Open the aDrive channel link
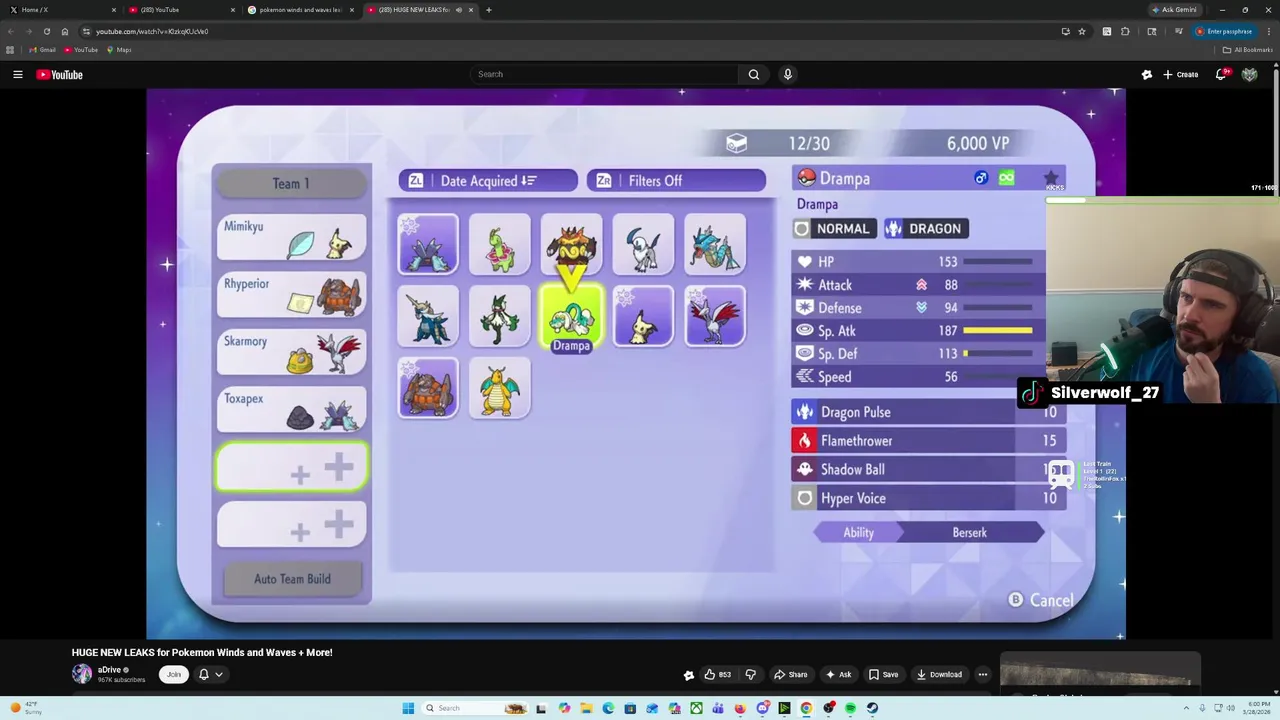This screenshot has width=1280, height=720. [109, 670]
